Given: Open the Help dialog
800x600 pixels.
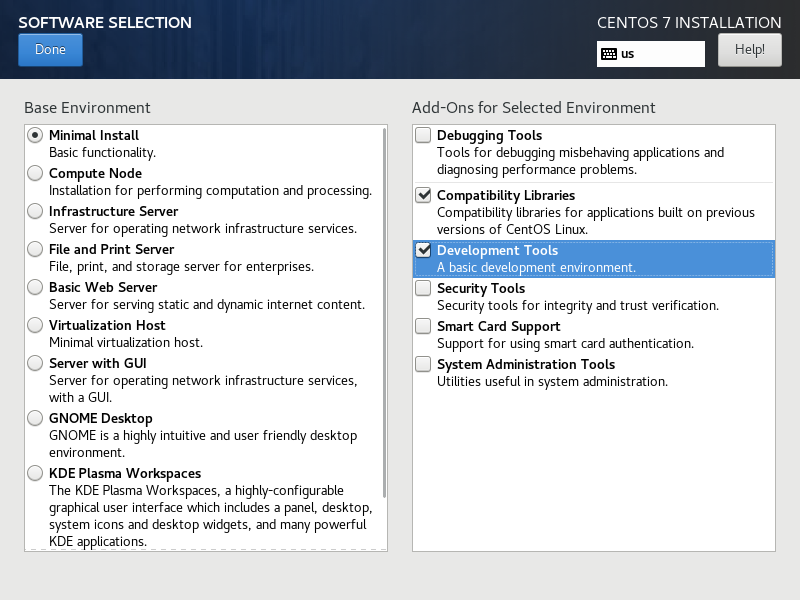Looking at the screenshot, I should (x=749, y=49).
